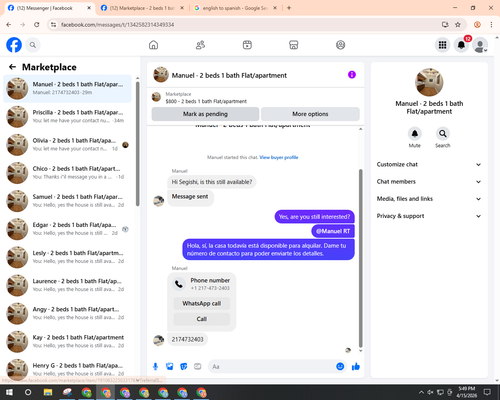
Task: Go to the Home feed icon
Action: [153, 45]
